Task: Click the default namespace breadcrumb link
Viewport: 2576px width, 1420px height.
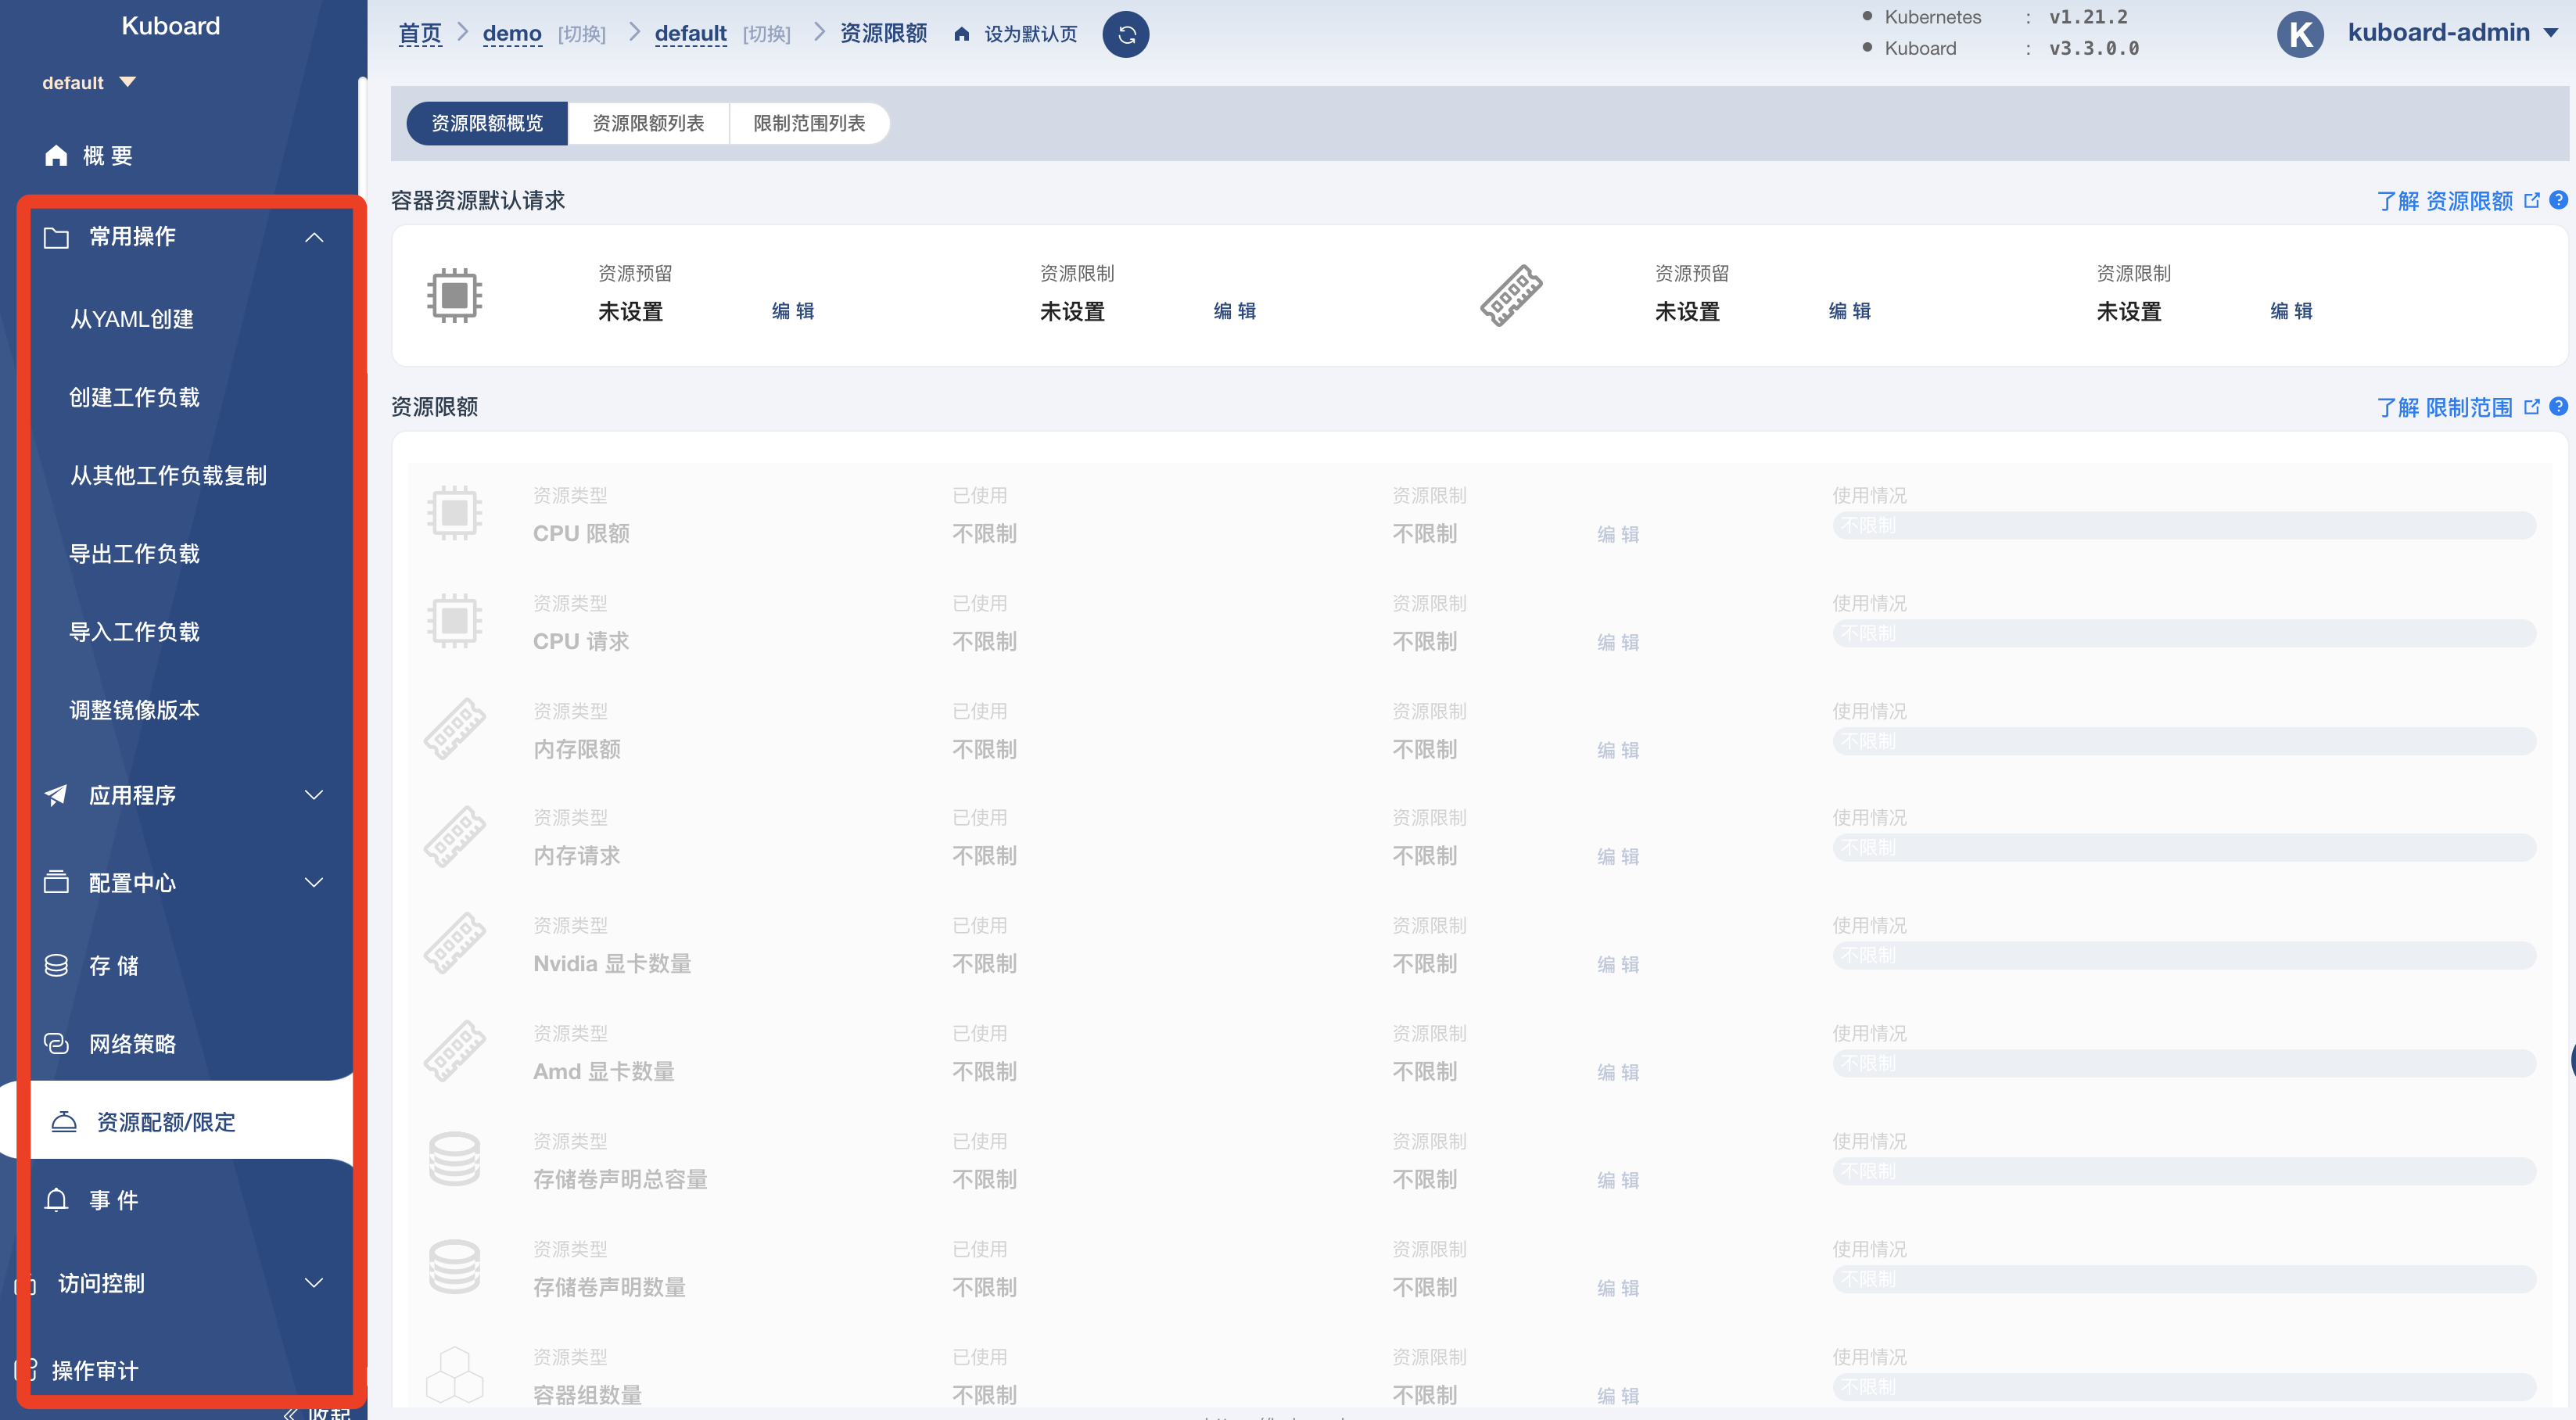Action: tap(690, 34)
